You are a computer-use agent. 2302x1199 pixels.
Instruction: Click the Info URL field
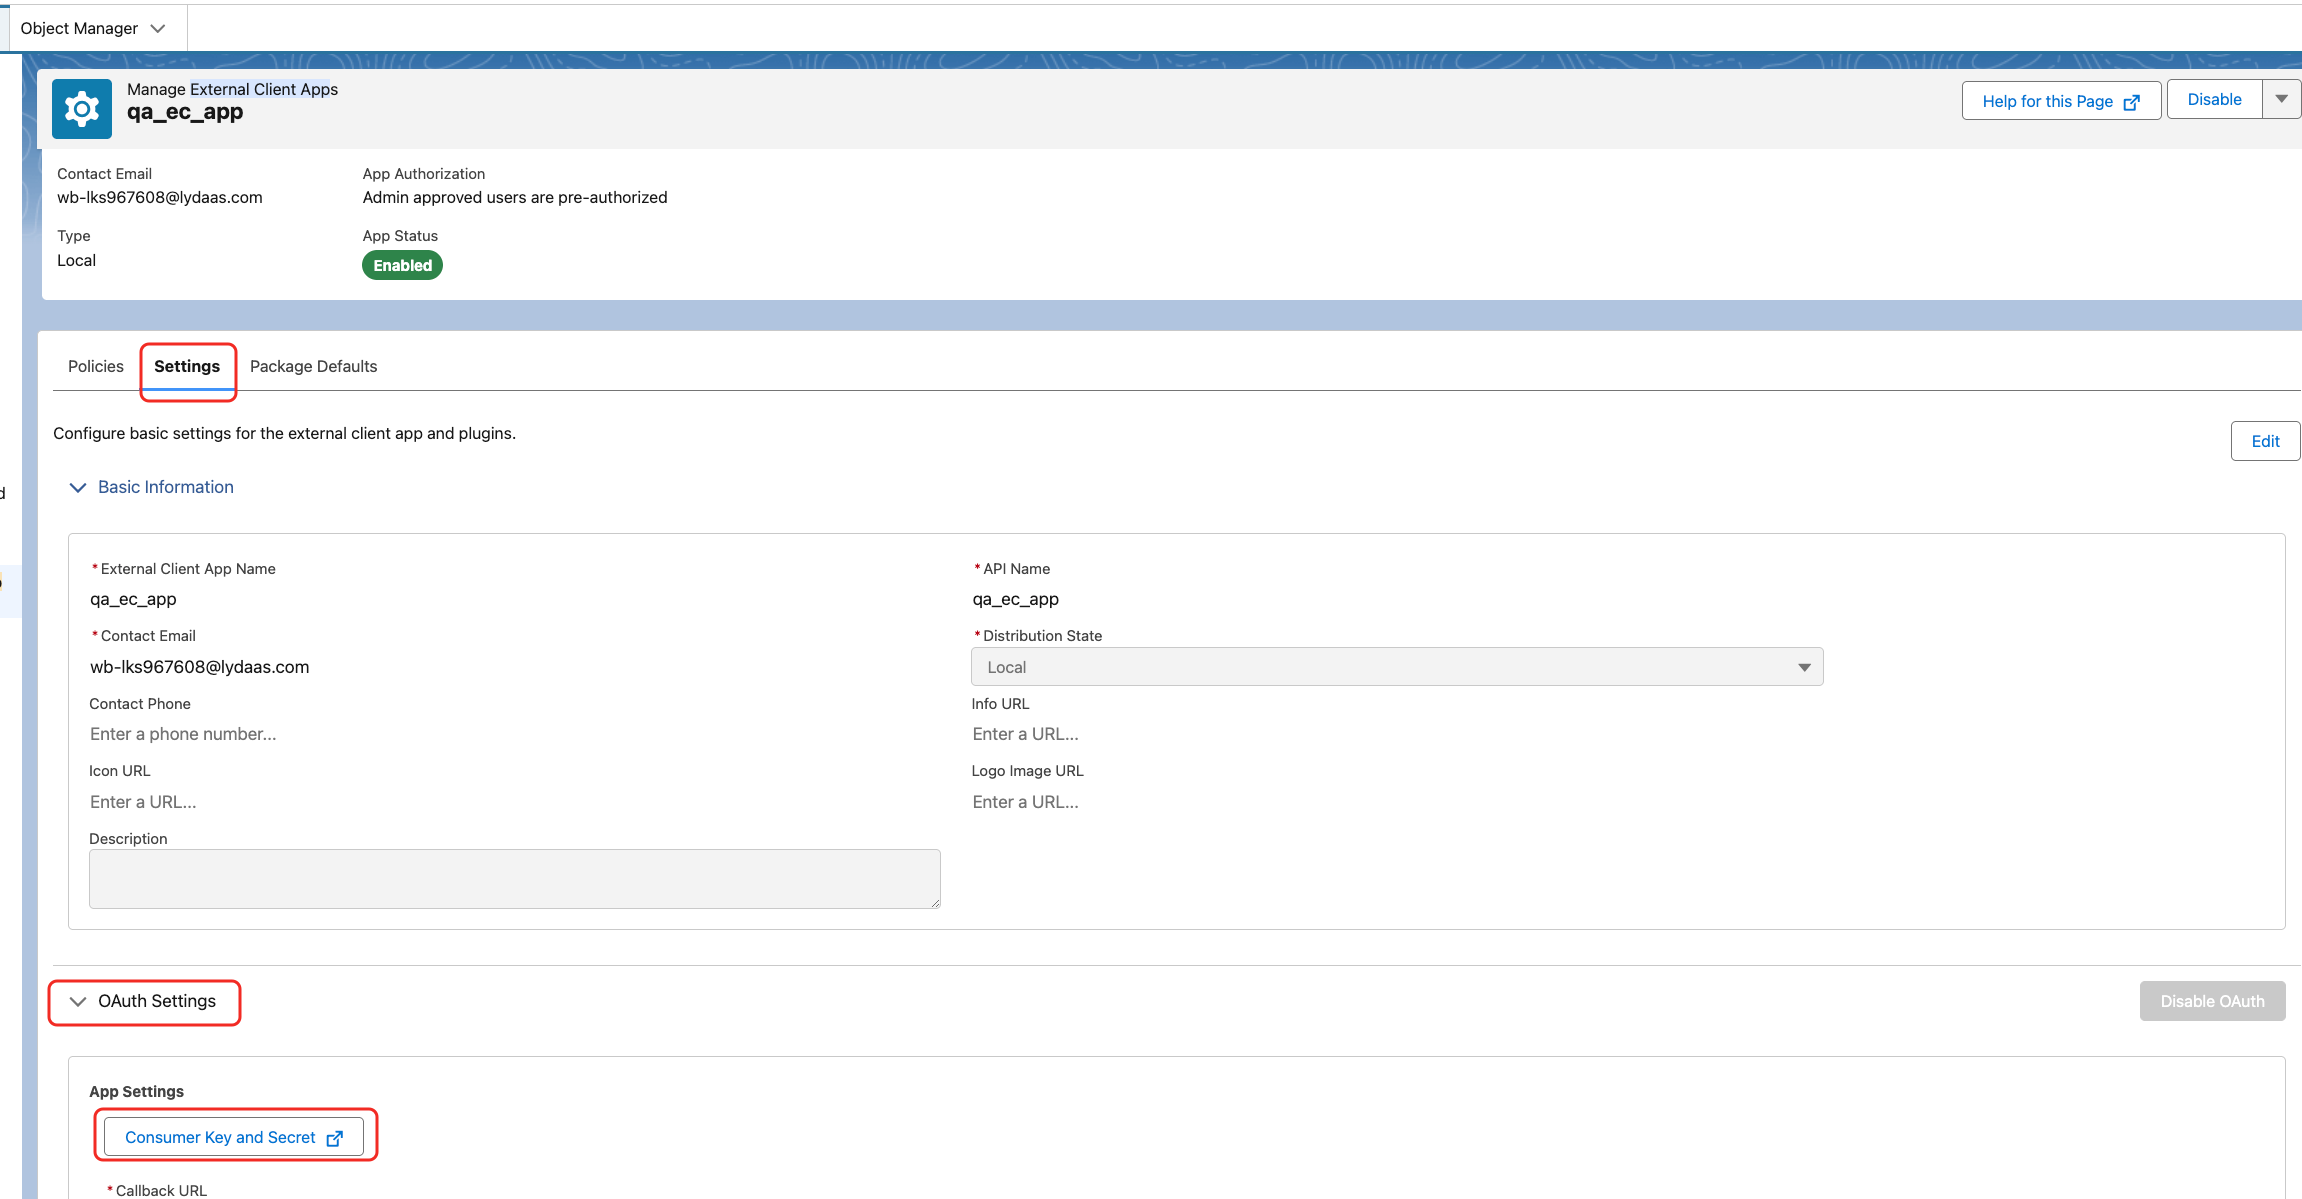pos(1025,734)
